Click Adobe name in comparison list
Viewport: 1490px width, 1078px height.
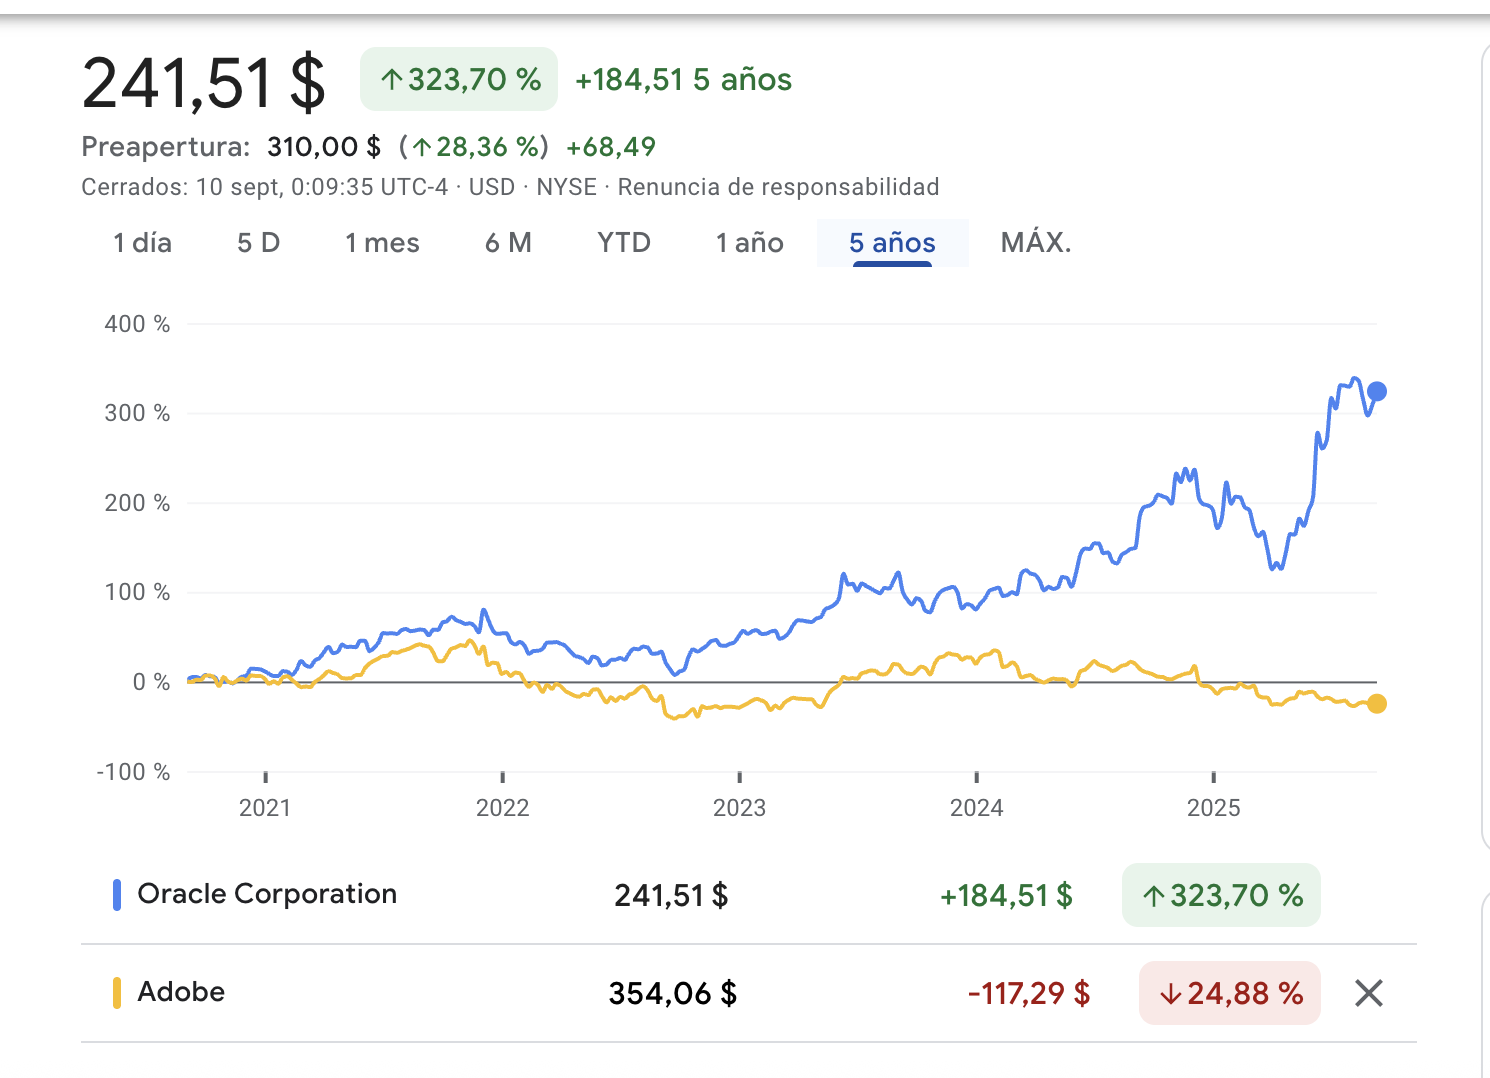[x=181, y=992]
